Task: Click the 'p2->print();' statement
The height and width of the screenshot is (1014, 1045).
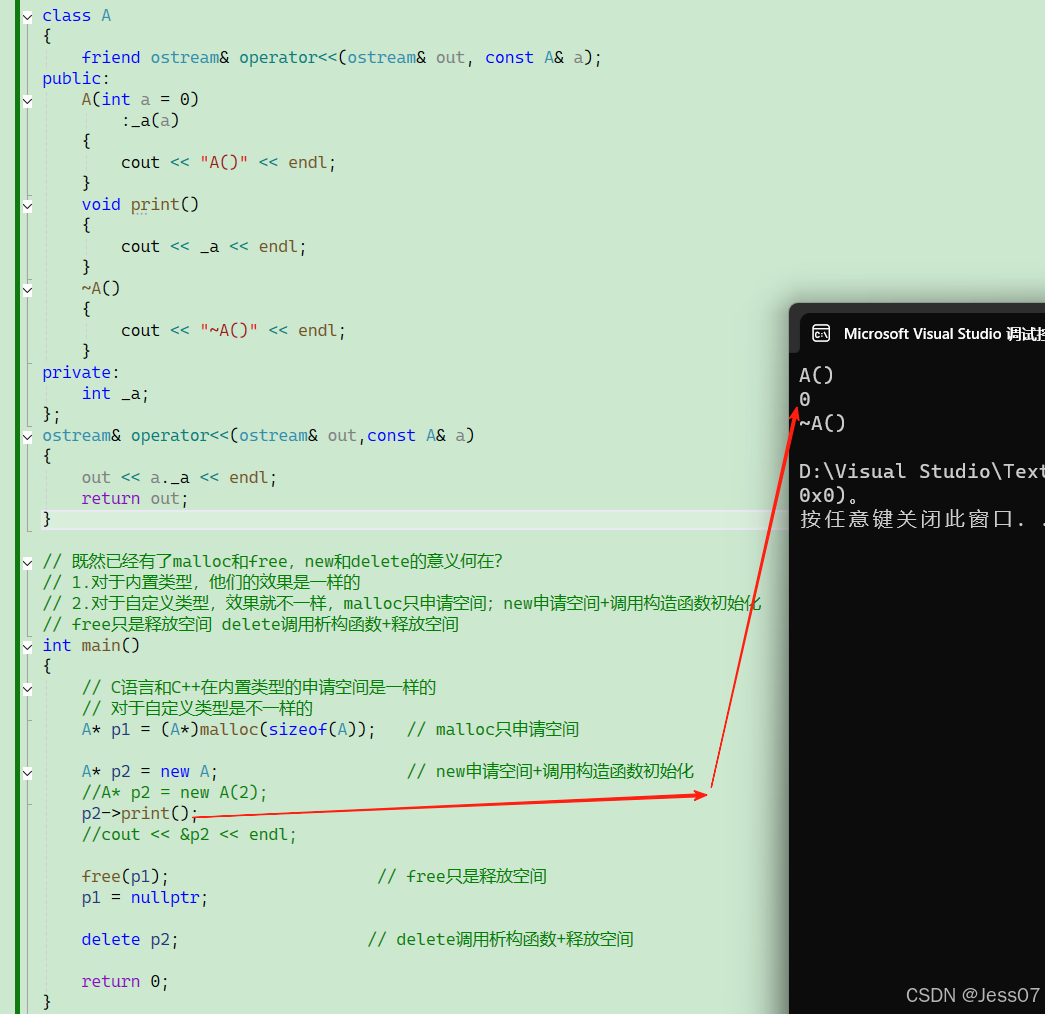Action: [x=139, y=814]
